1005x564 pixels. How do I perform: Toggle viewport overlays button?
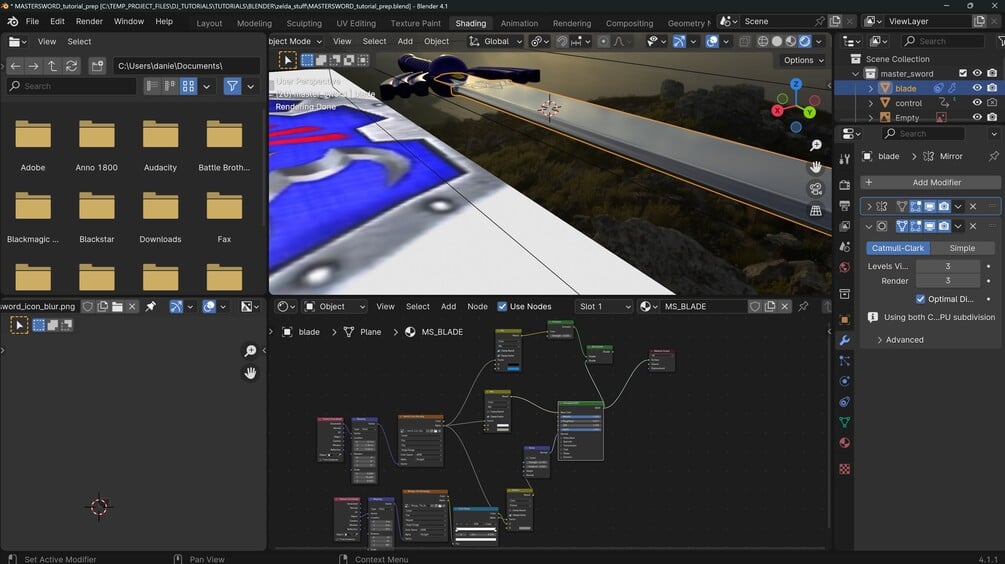tap(711, 41)
